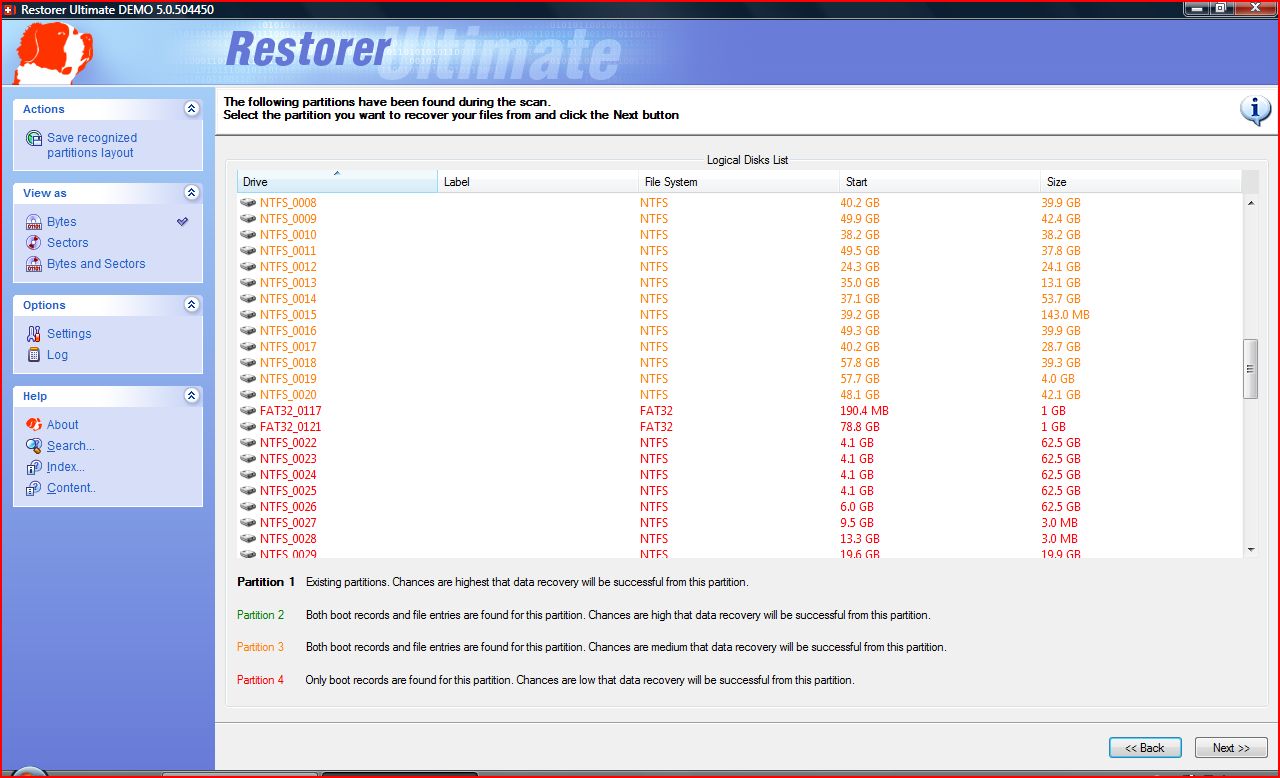The width and height of the screenshot is (1280, 778).
Task: Click the list scroll down arrow
Action: point(1250,549)
